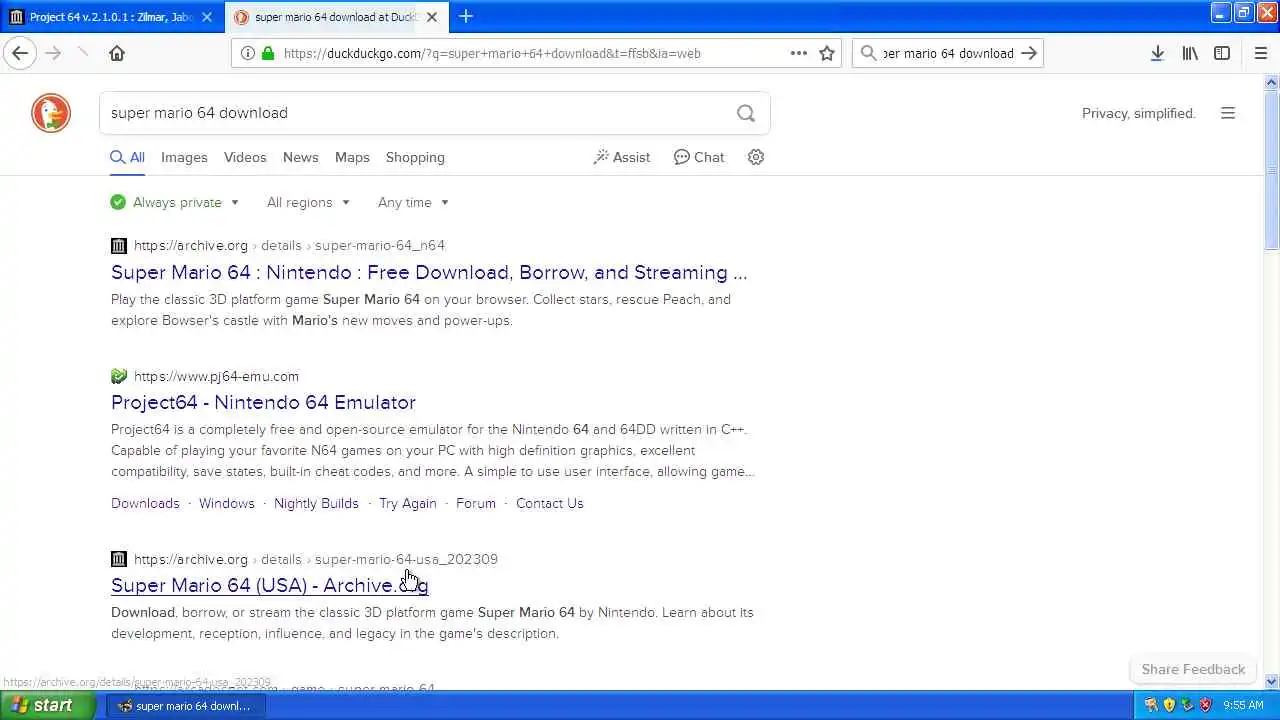Click the DuckDuckGo duck logo
This screenshot has height=720, width=1280.
[x=51, y=113]
